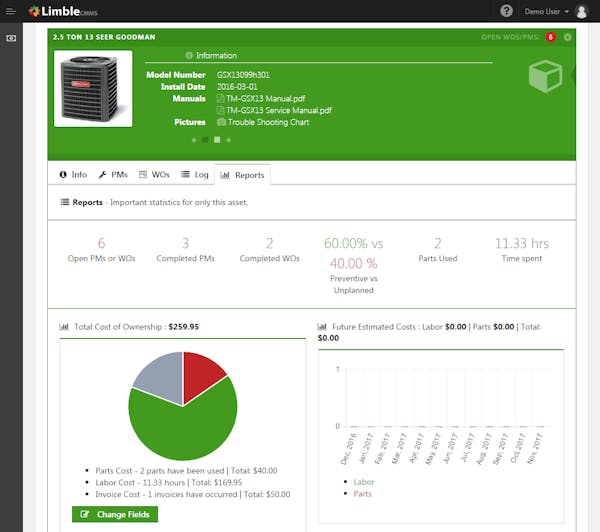The image size is (600, 532).
Task: Click the Labor Cost summary line
Action: click(x=169, y=482)
